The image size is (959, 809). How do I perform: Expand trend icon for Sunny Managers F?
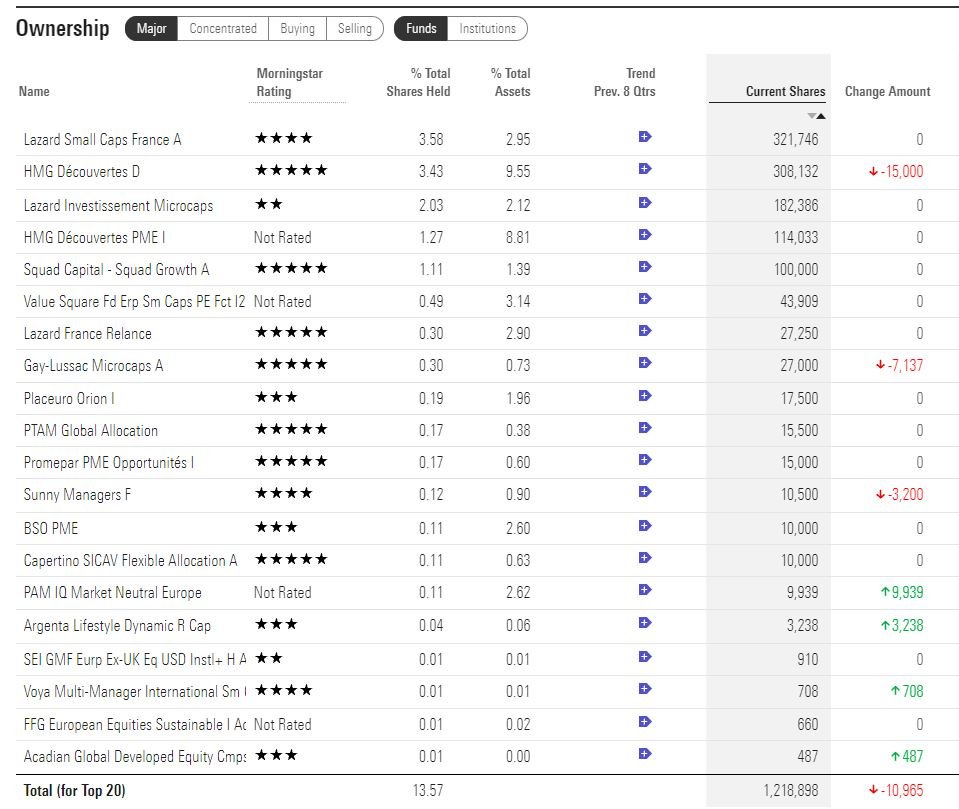pos(645,492)
